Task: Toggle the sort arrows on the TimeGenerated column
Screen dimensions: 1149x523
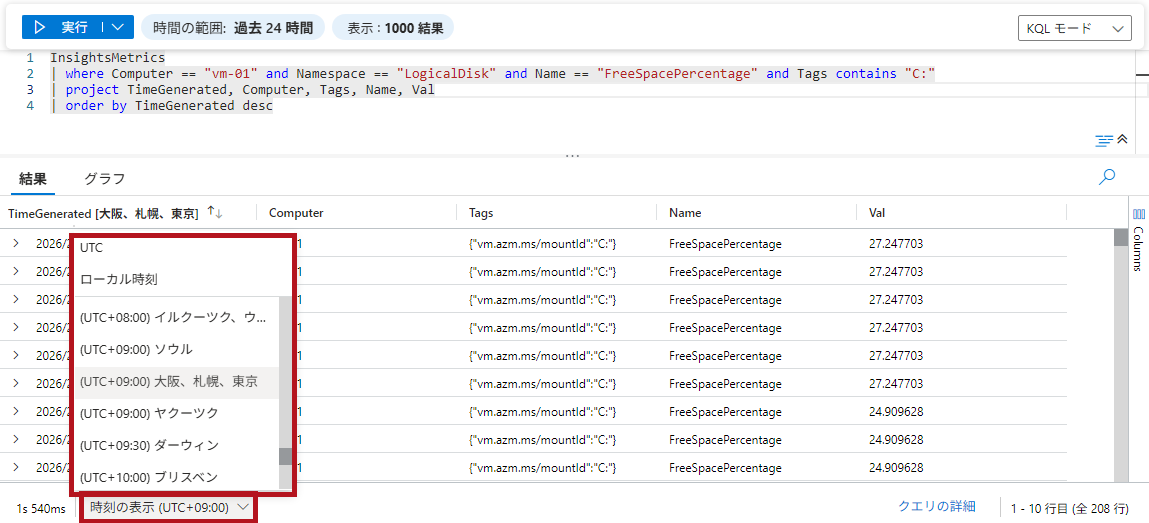Action: click(215, 213)
